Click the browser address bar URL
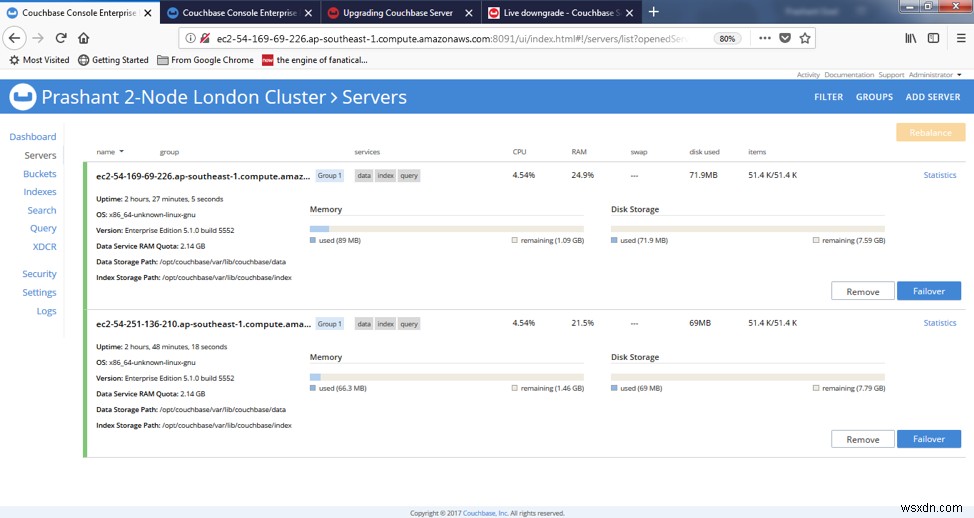This screenshot has width=974, height=518. pyautogui.click(x=451, y=39)
